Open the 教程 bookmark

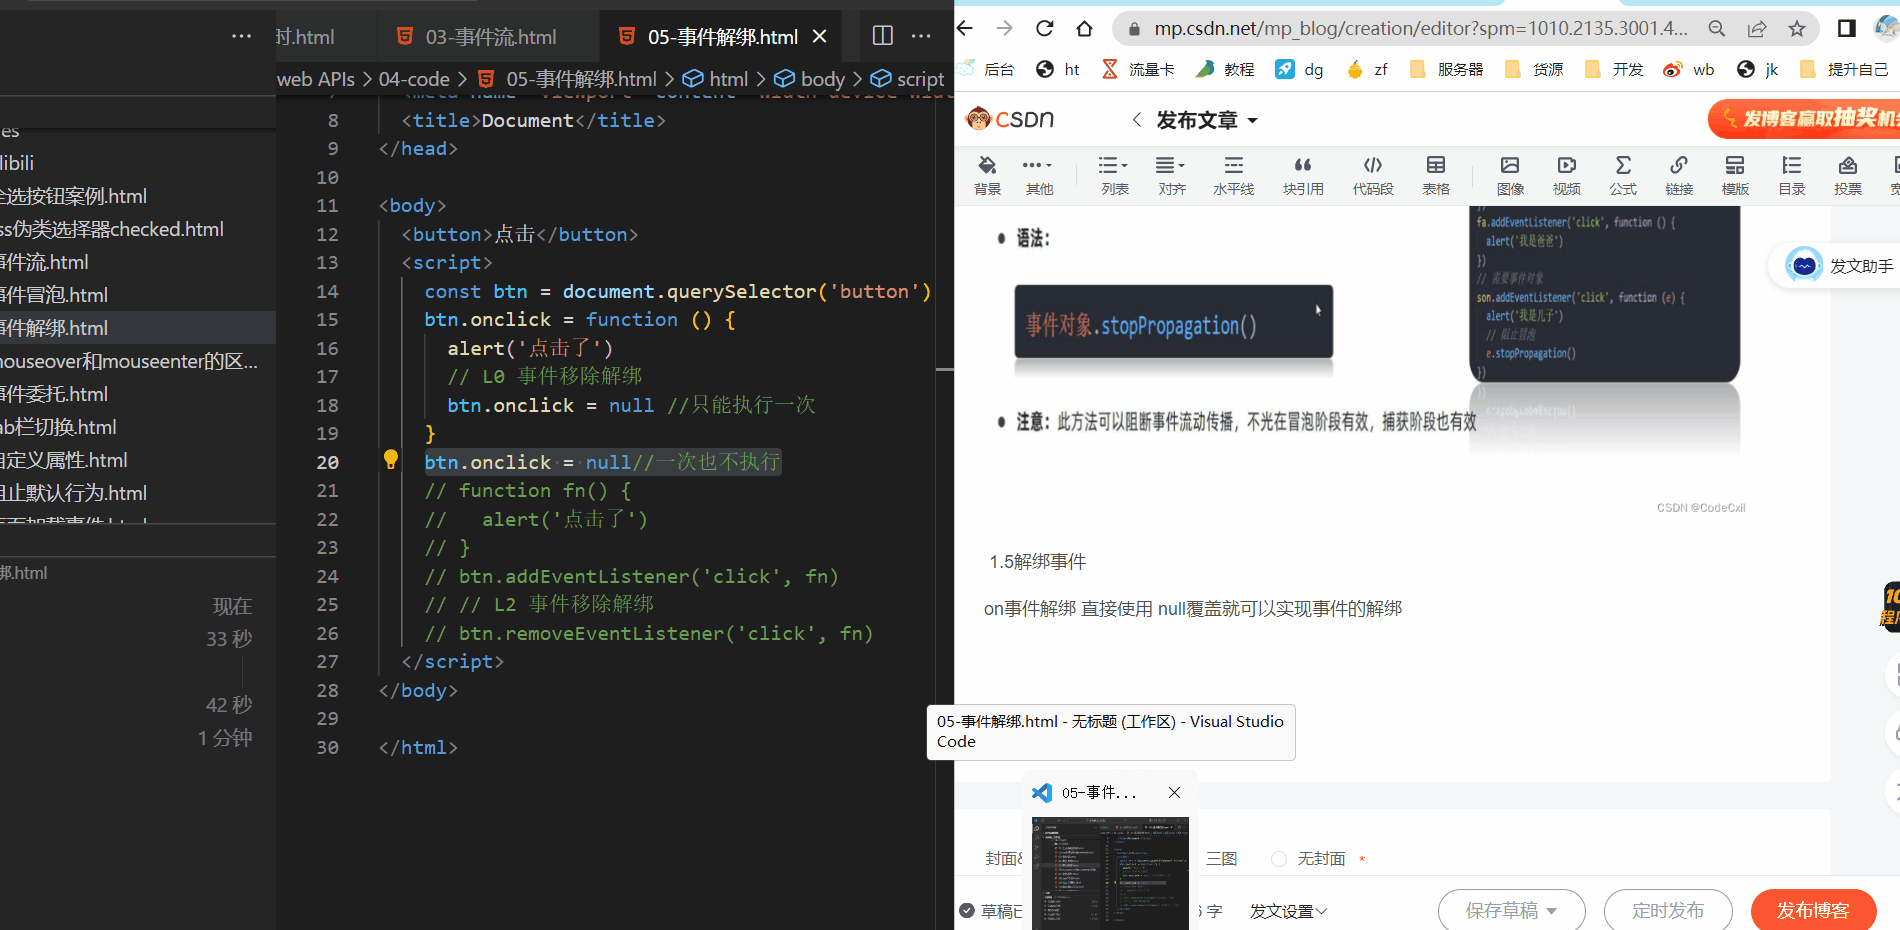(1225, 69)
